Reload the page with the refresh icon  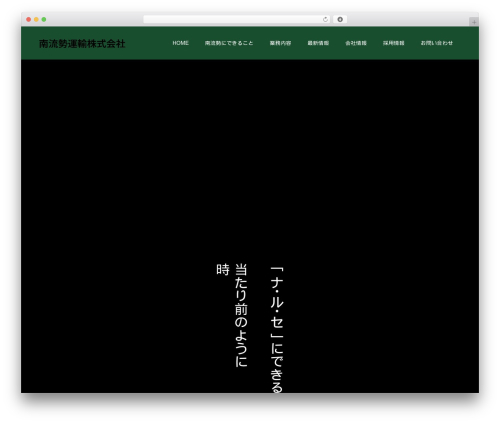325,20
